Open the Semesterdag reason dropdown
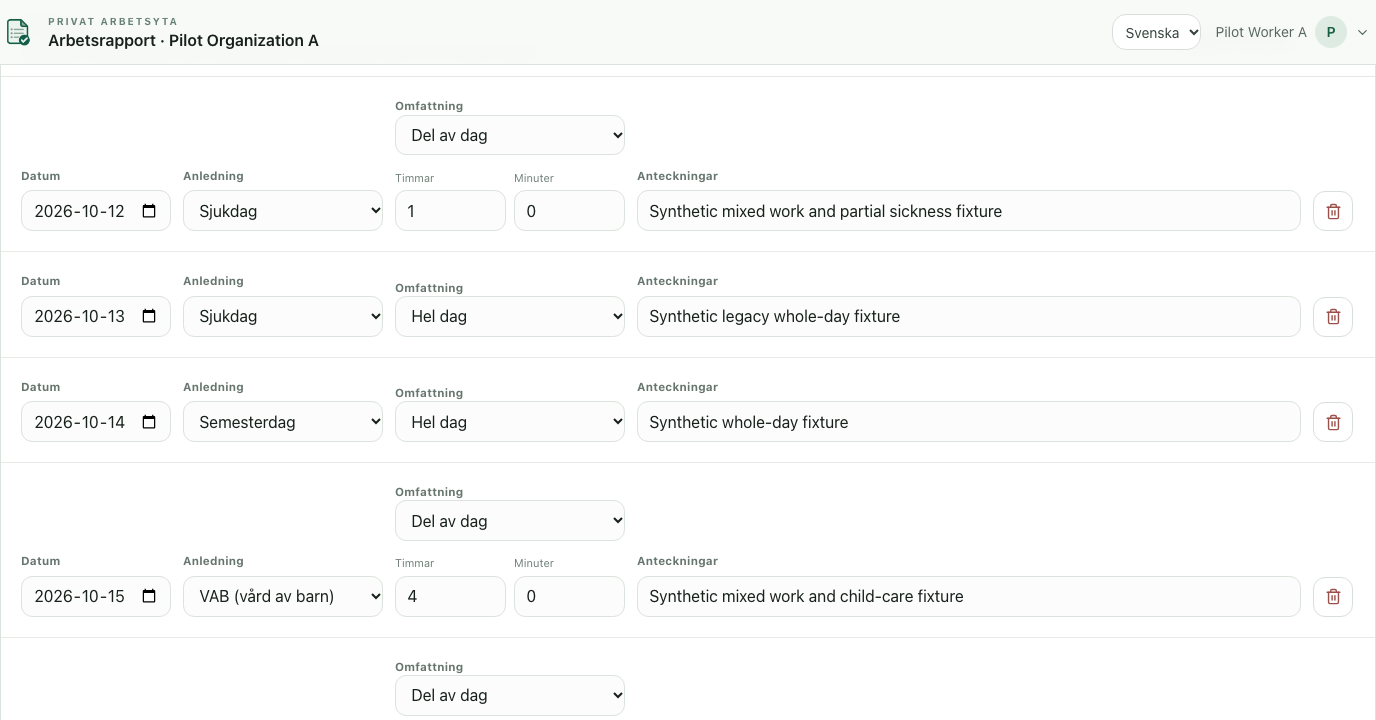1376x720 pixels. click(283, 422)
